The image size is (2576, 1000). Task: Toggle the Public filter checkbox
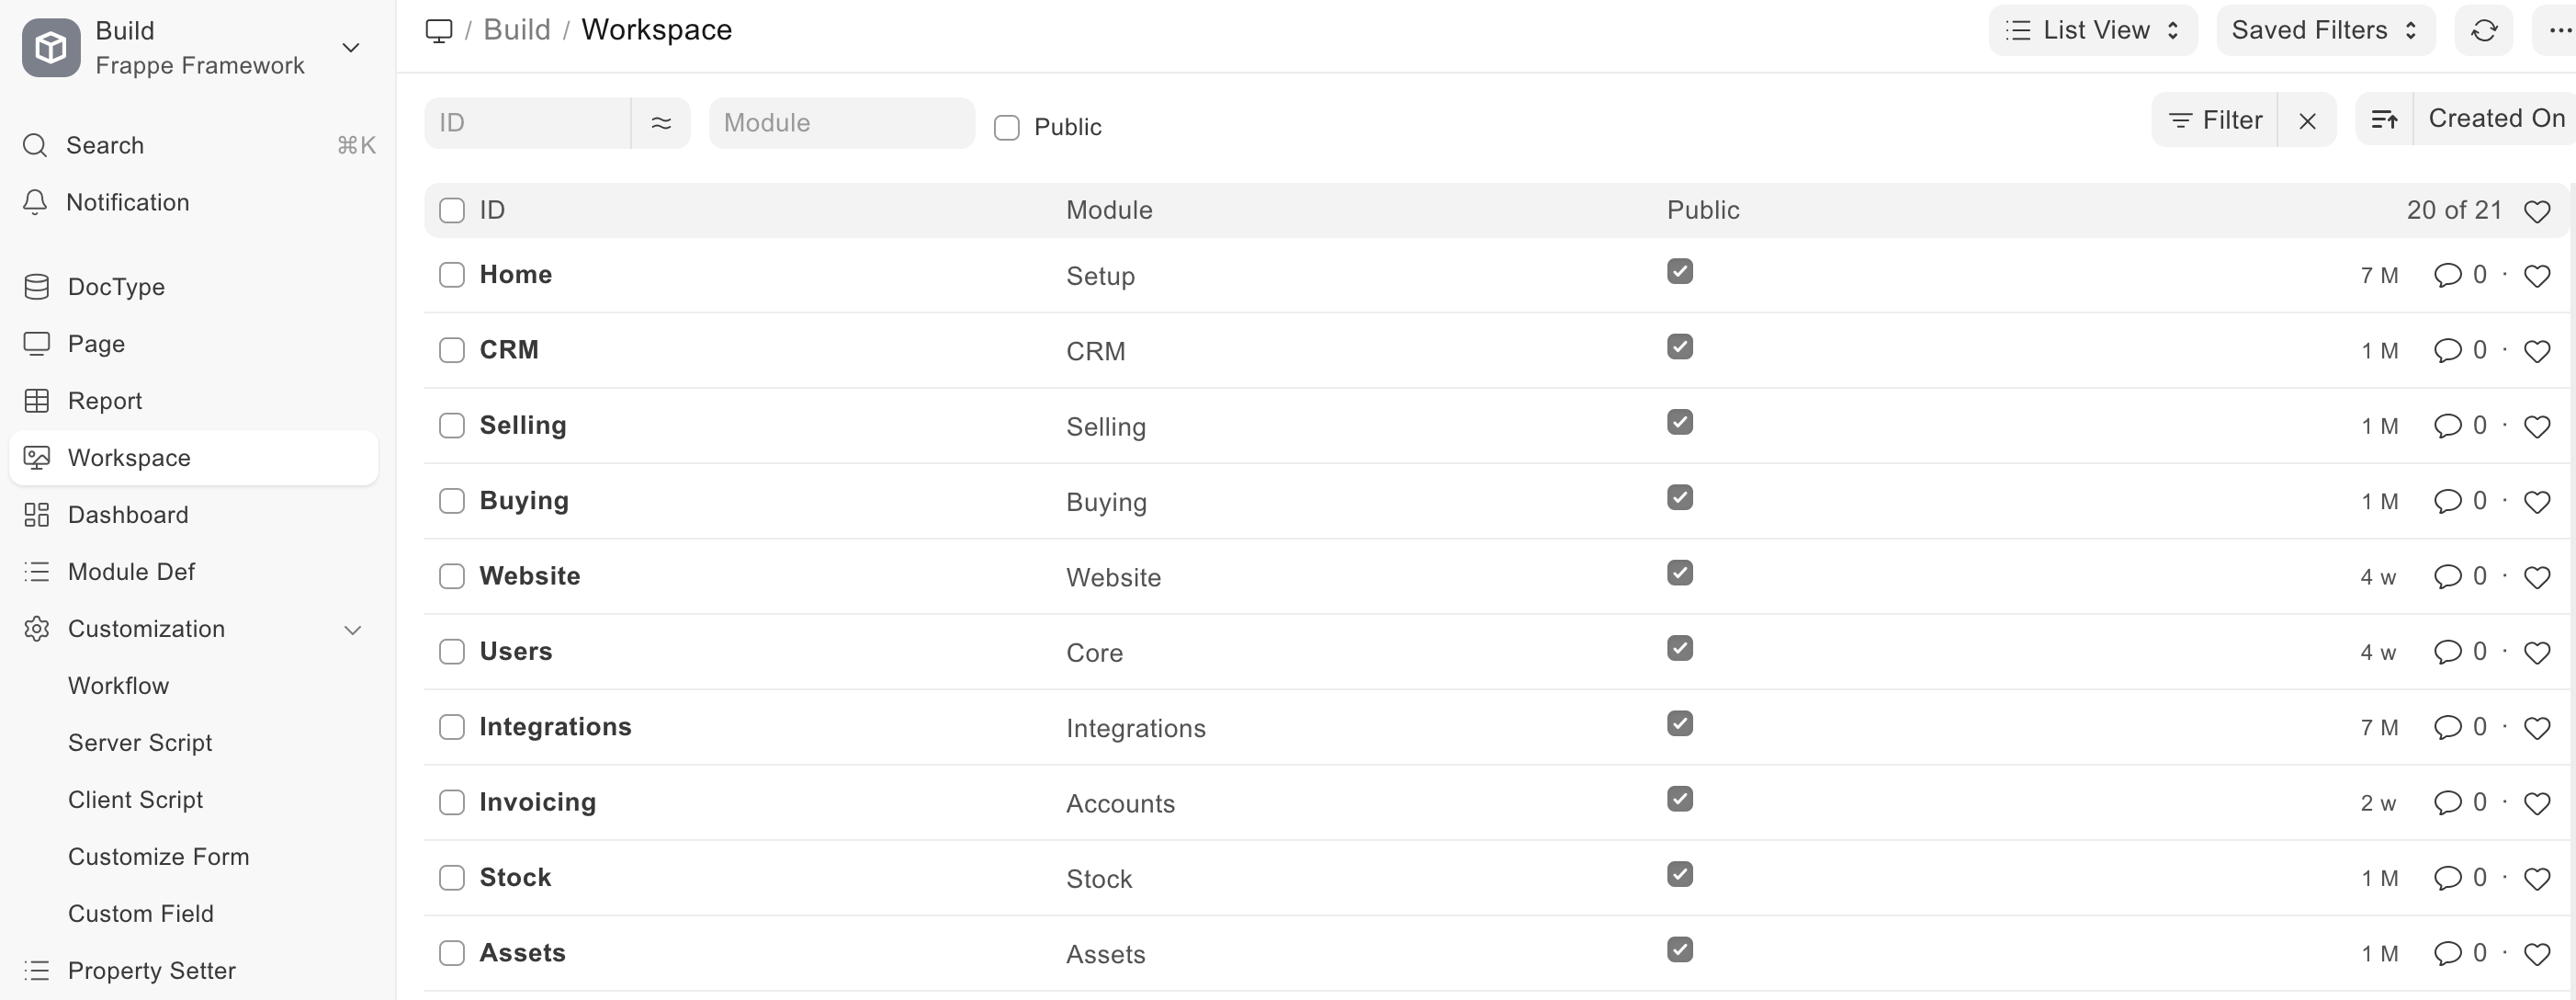[1007, 127]
